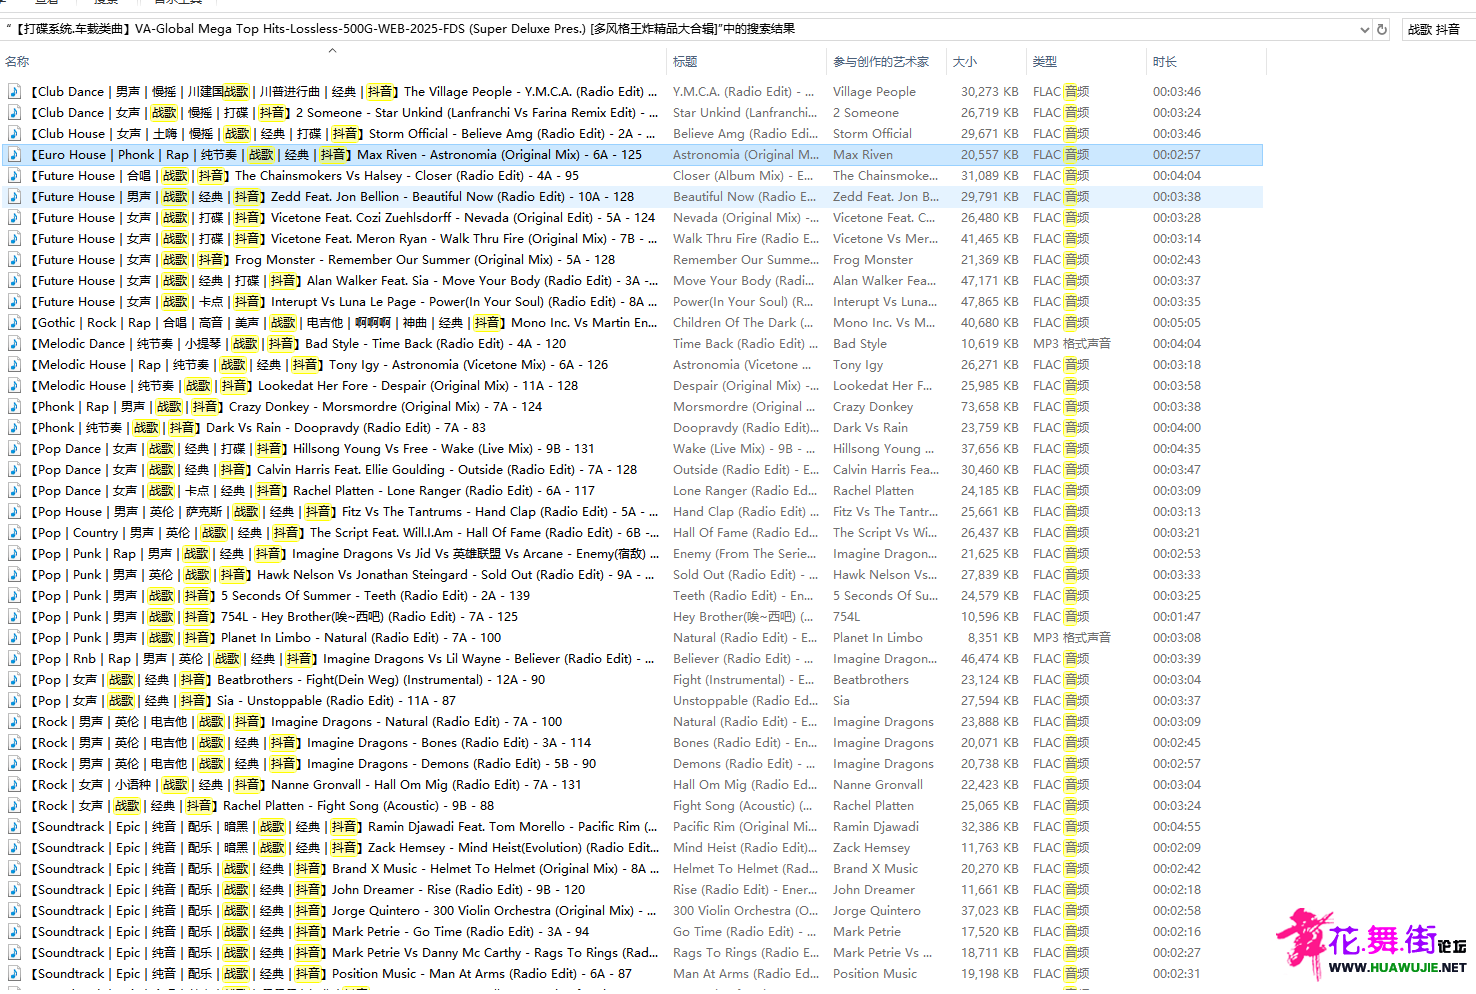1476x994 pixels.
Task: Click file icon for Lookedat Her Fore Despair
Action: pos(15,386)
